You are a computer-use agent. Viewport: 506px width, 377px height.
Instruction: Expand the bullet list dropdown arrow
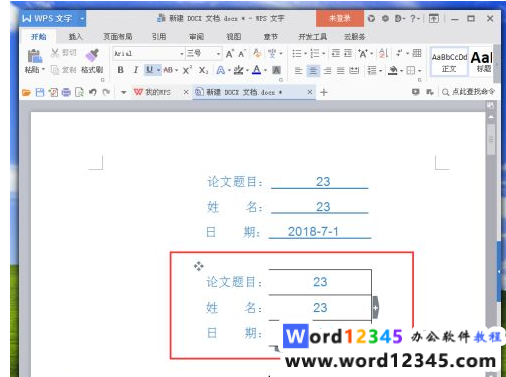click(305, 54)
